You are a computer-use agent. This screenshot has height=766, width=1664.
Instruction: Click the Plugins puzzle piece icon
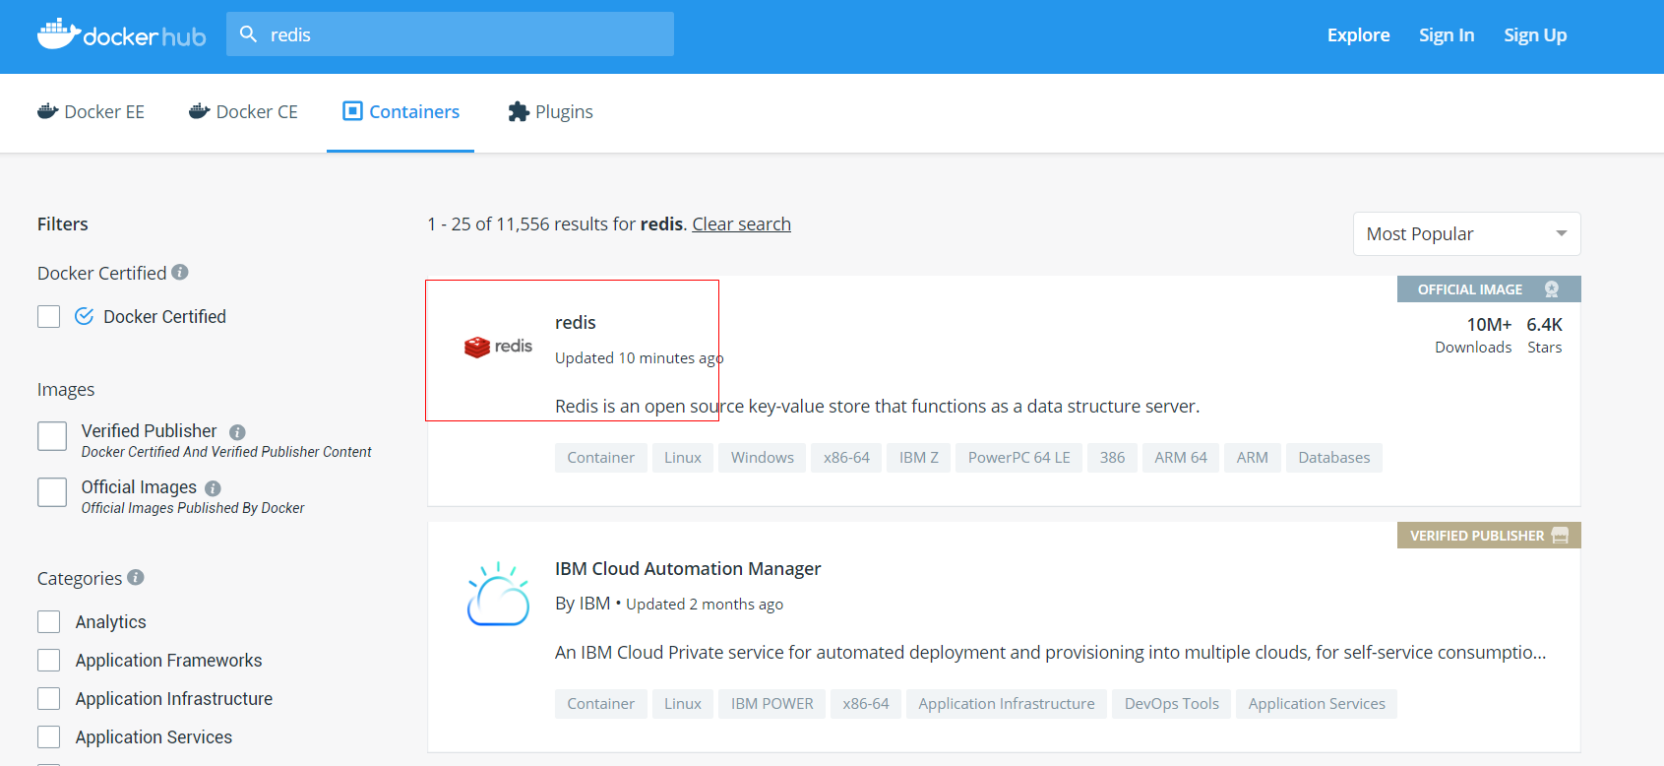point(518,111)
